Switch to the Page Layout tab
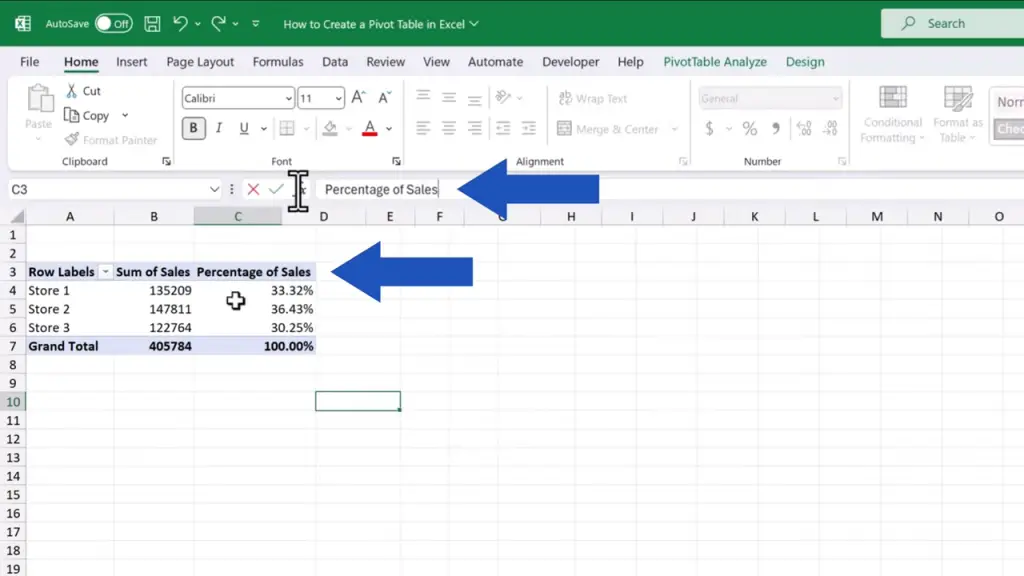 200,62
